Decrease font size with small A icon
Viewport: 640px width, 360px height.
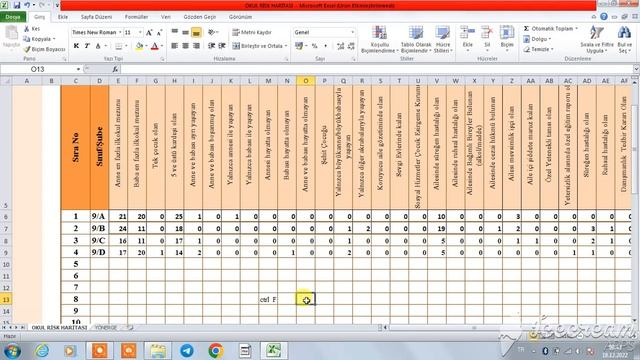click(x=159, y=32)
